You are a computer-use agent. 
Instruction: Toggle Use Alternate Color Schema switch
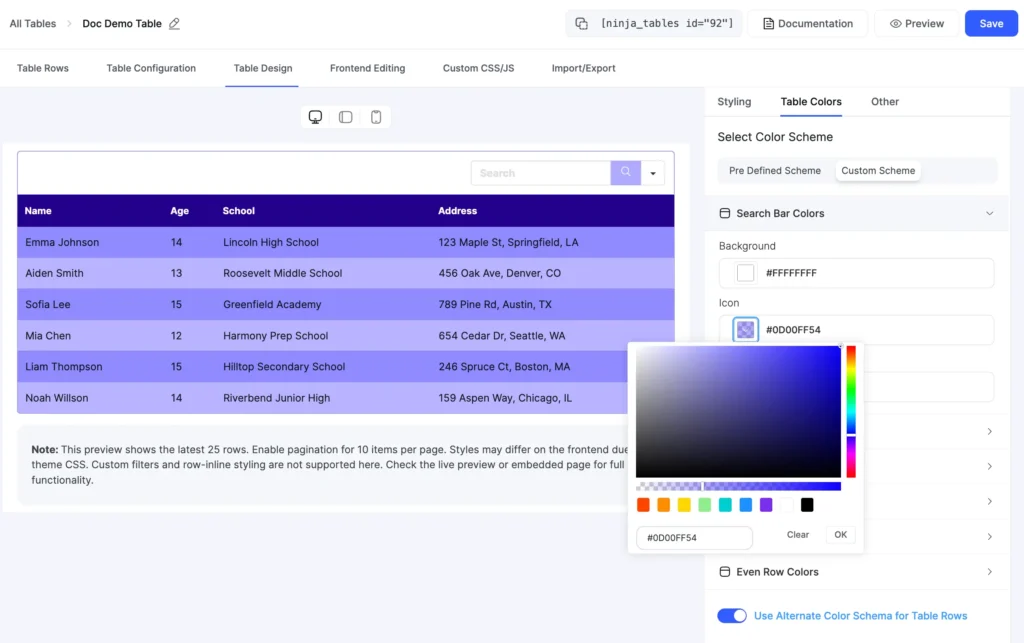pyautogui.click(x=731, y=616)
